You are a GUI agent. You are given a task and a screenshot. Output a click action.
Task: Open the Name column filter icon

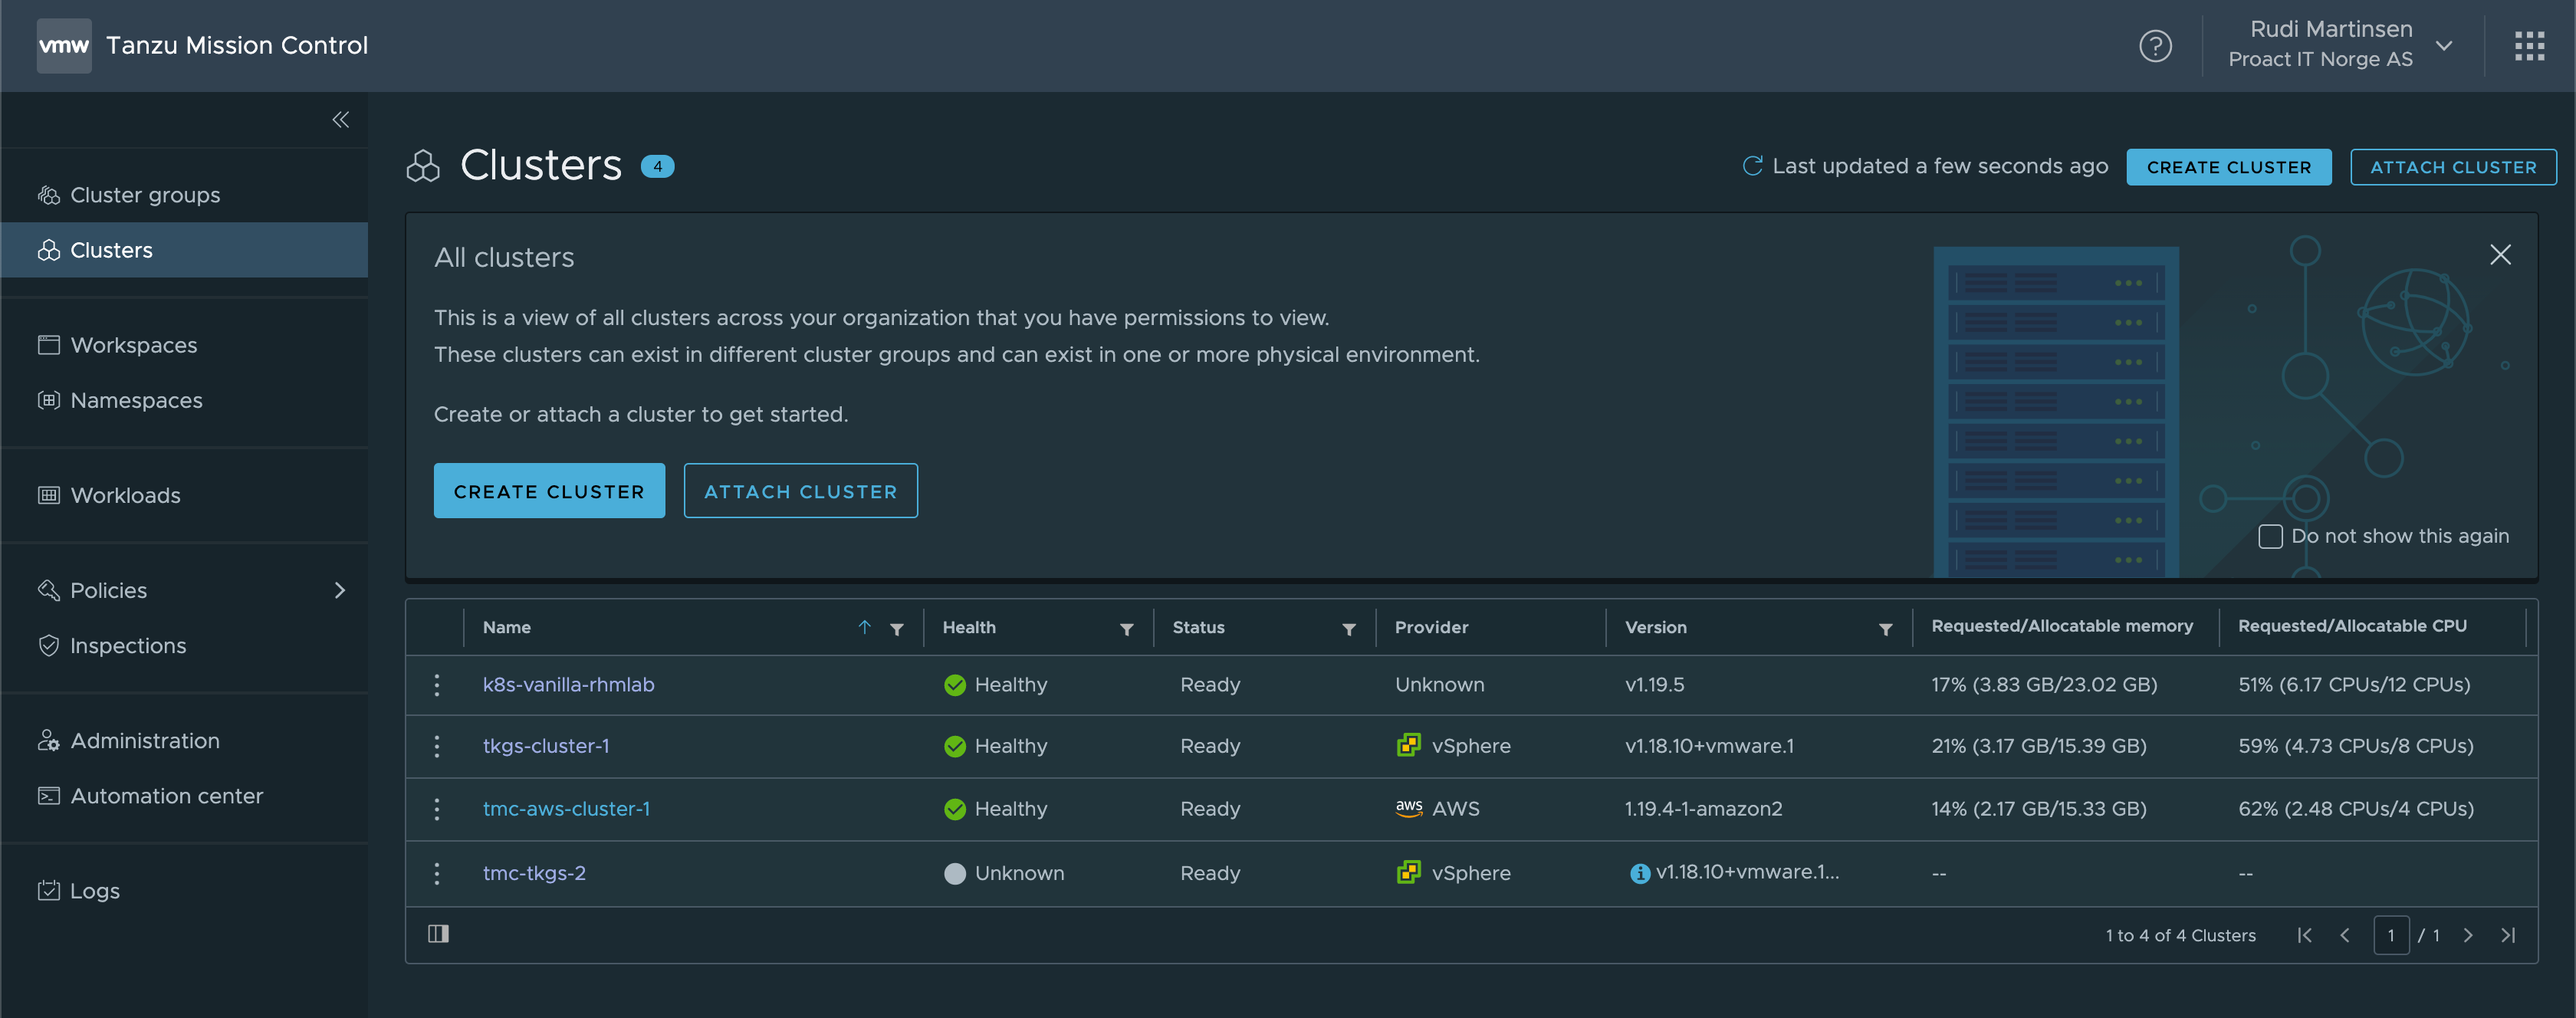pos(897,629)
